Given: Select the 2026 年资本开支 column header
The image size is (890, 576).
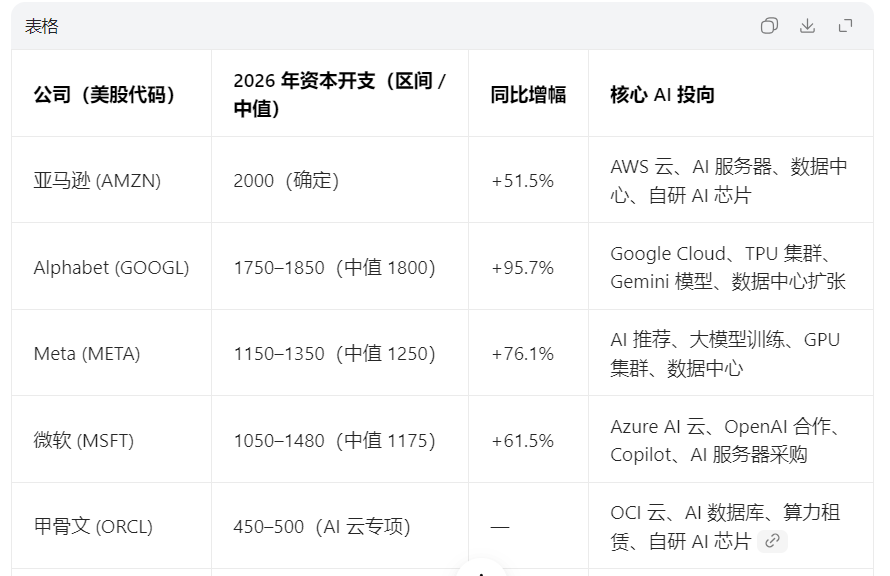Looking at the screenshot, I should [339, 94].
